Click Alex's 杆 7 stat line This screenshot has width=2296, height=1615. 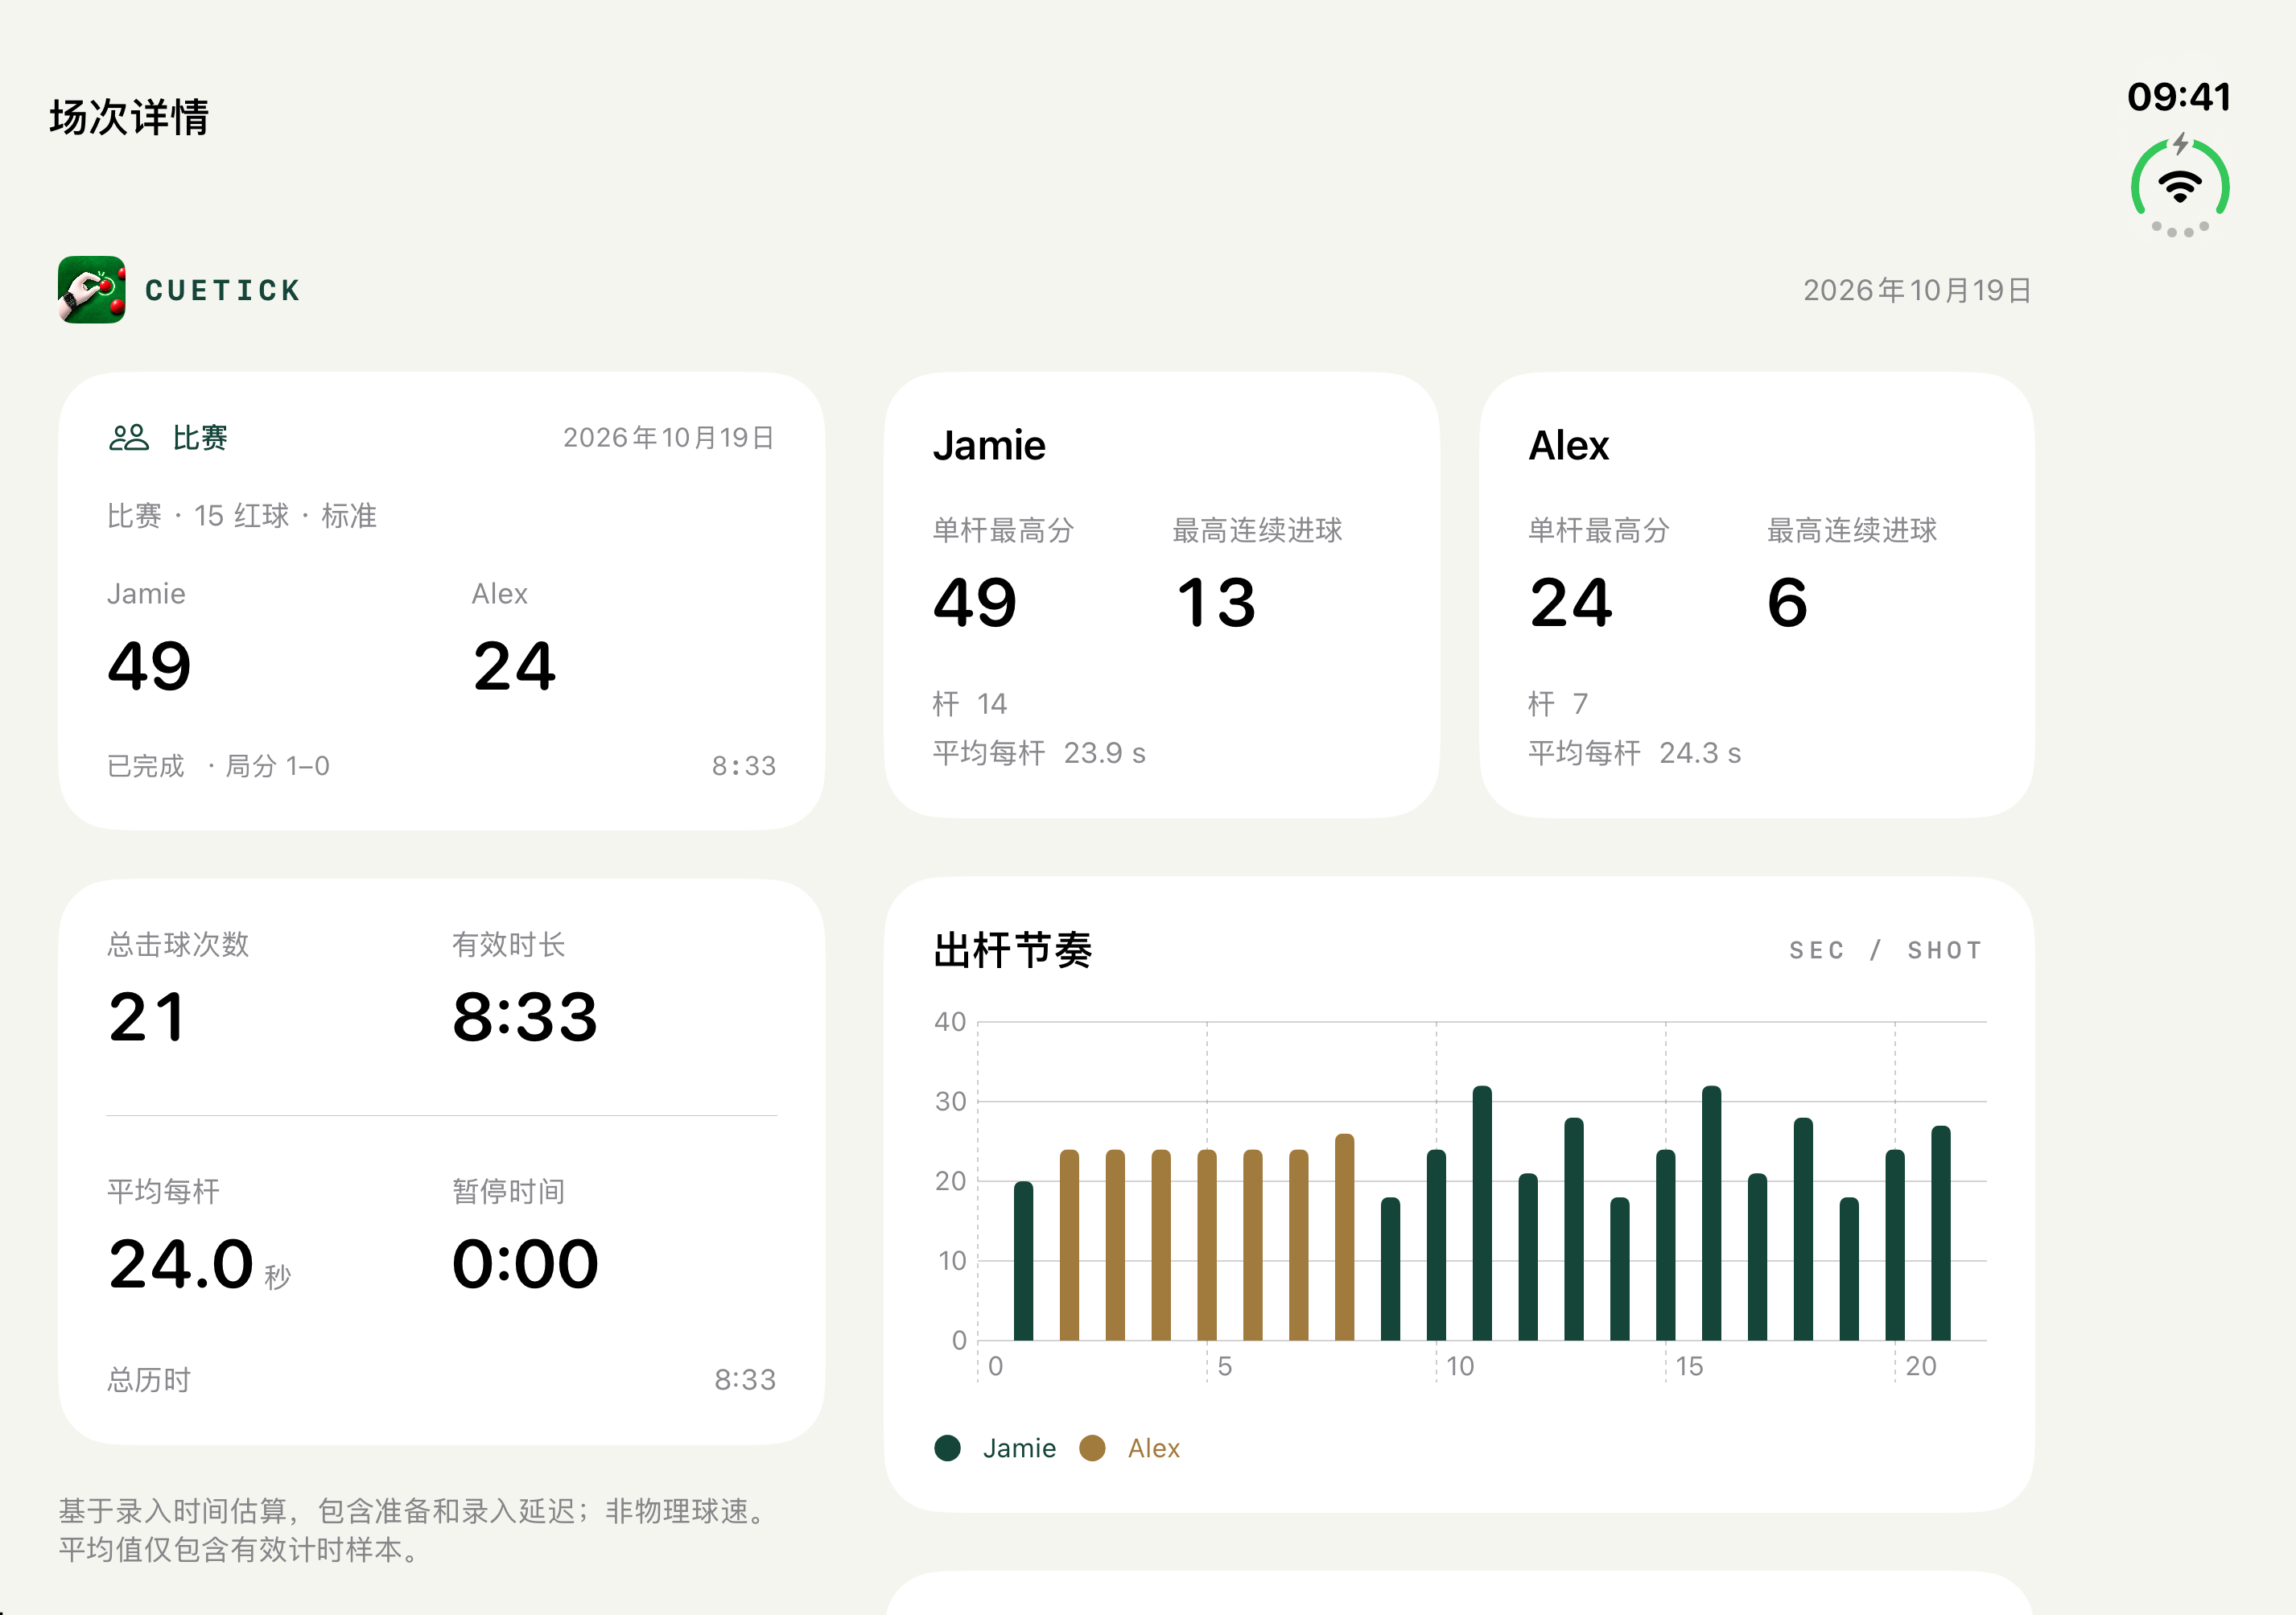click(x=1558, y=704)
